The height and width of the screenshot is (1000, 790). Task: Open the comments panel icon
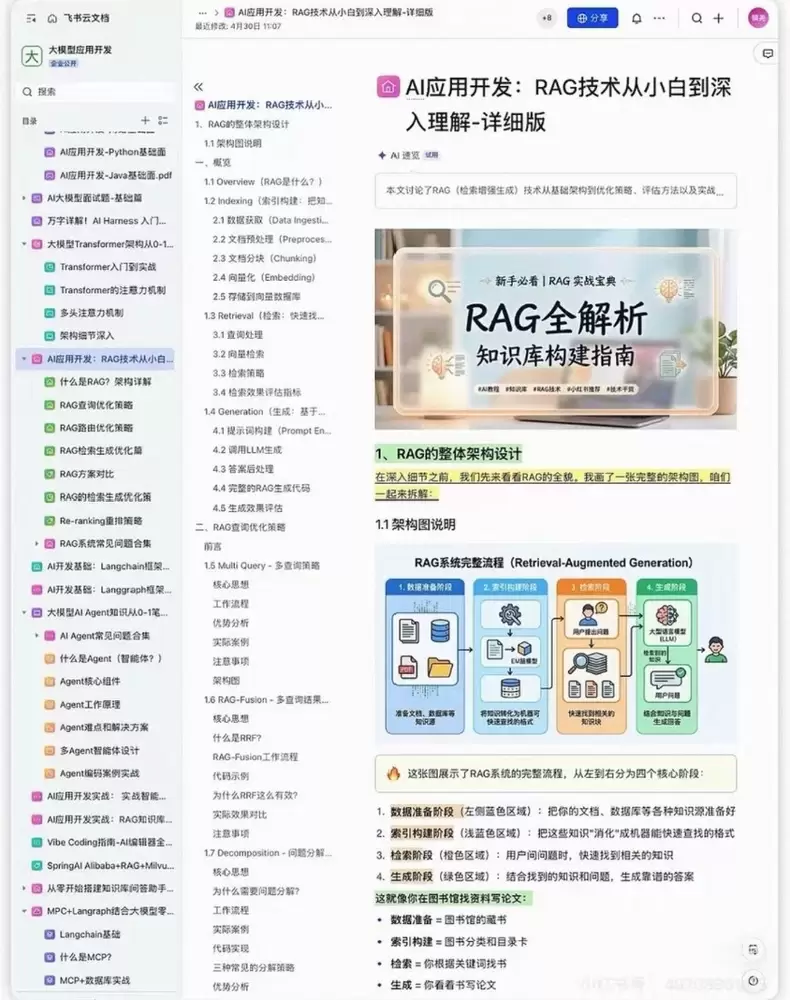tap(768, 54)
